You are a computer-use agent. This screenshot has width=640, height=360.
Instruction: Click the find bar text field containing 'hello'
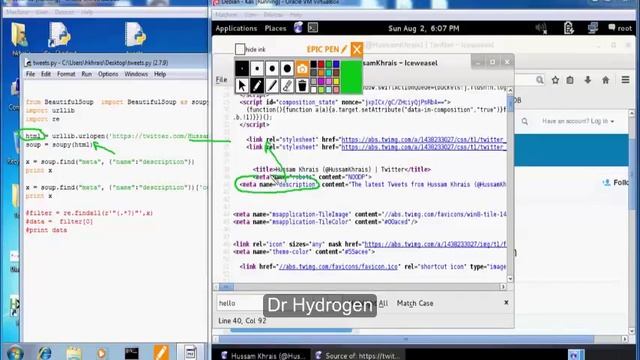point(240,303)
